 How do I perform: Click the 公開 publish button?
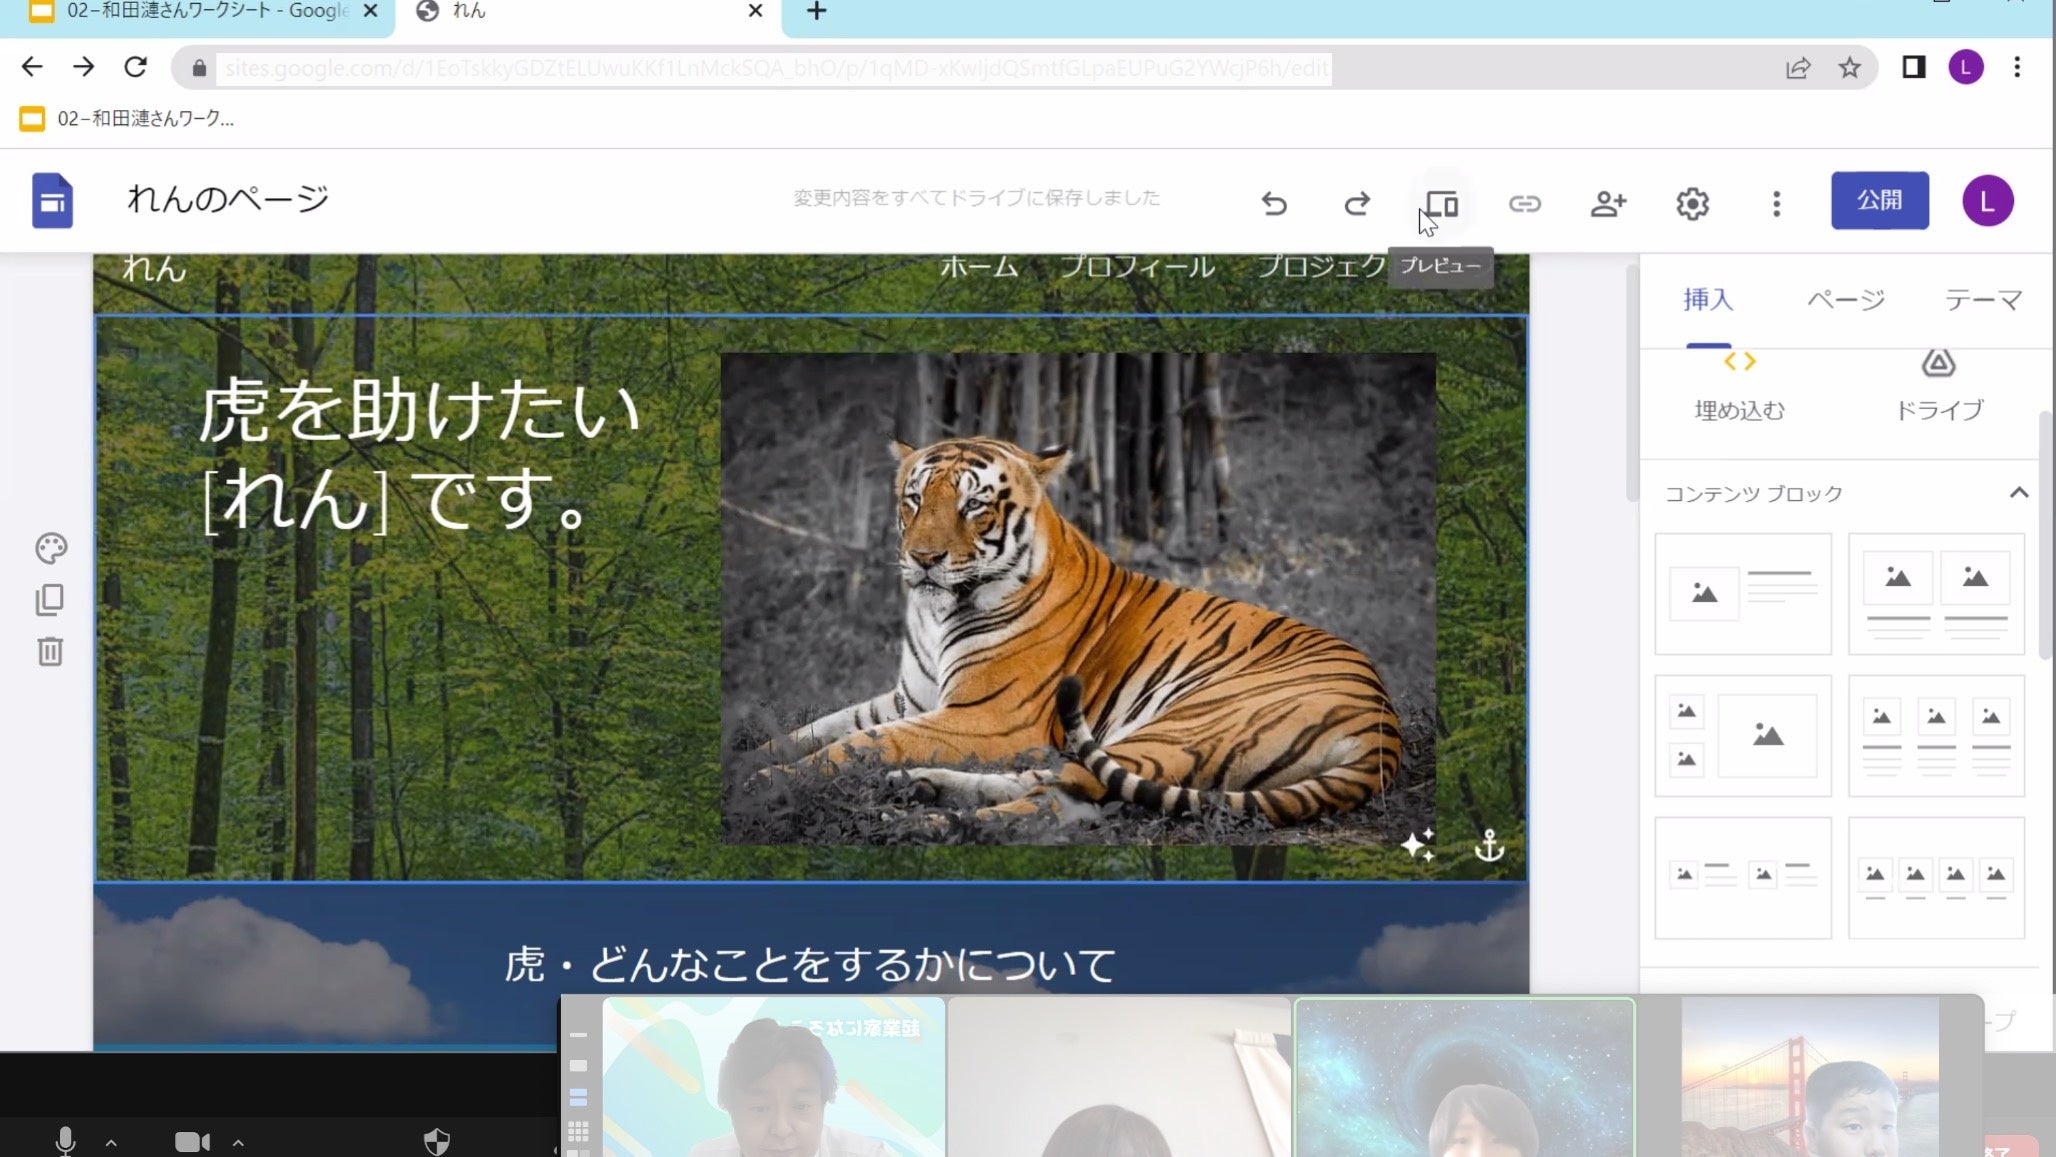tap(1879, 200)
